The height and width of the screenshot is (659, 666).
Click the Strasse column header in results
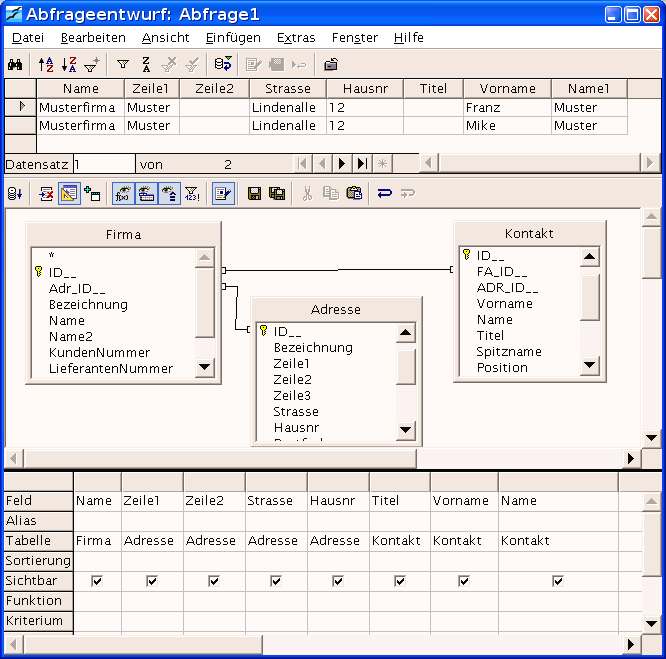[x=287, y=89]
